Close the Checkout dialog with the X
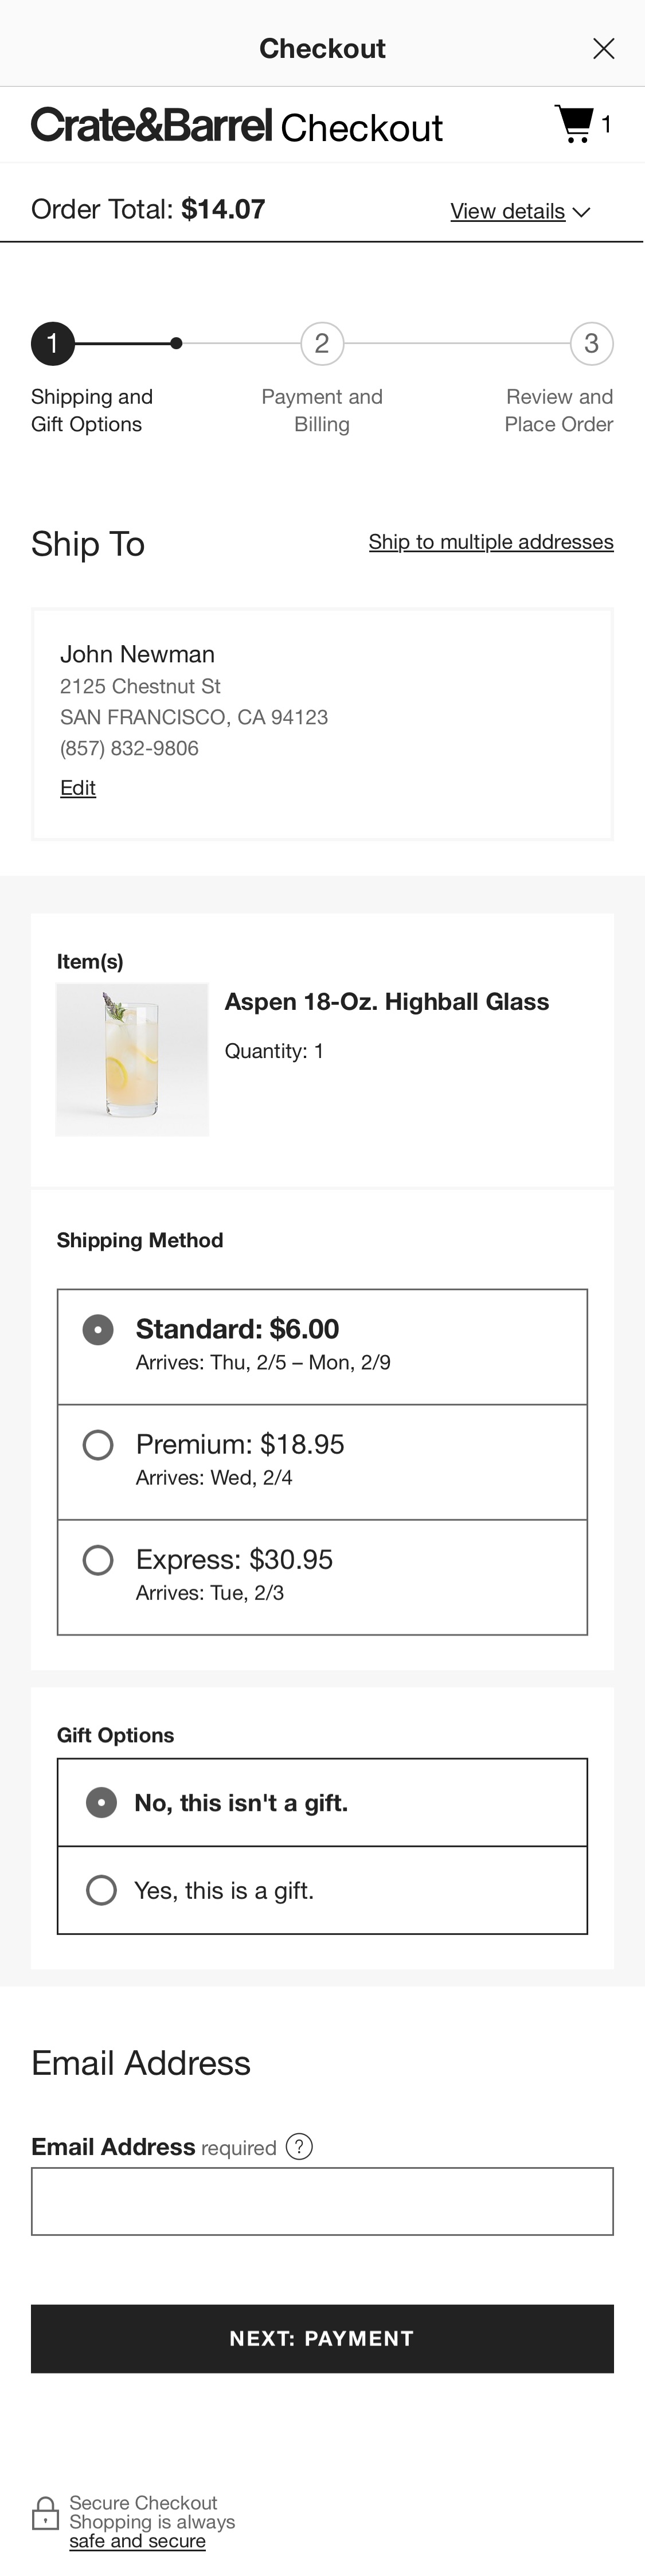 [x=604, y=47]
